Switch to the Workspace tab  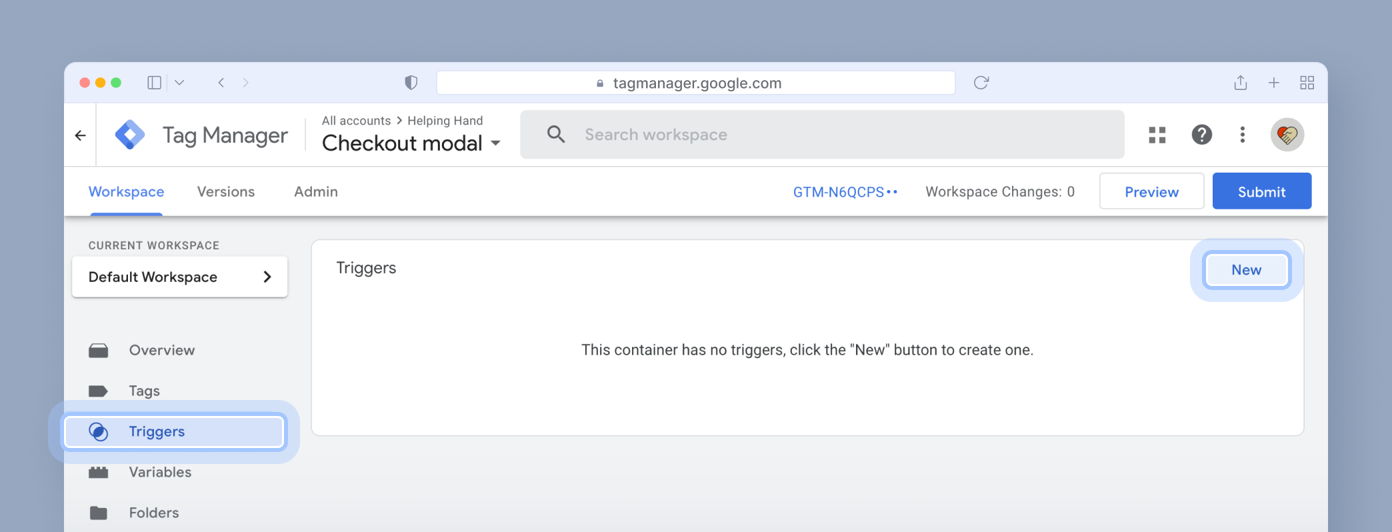coord(126,192)
